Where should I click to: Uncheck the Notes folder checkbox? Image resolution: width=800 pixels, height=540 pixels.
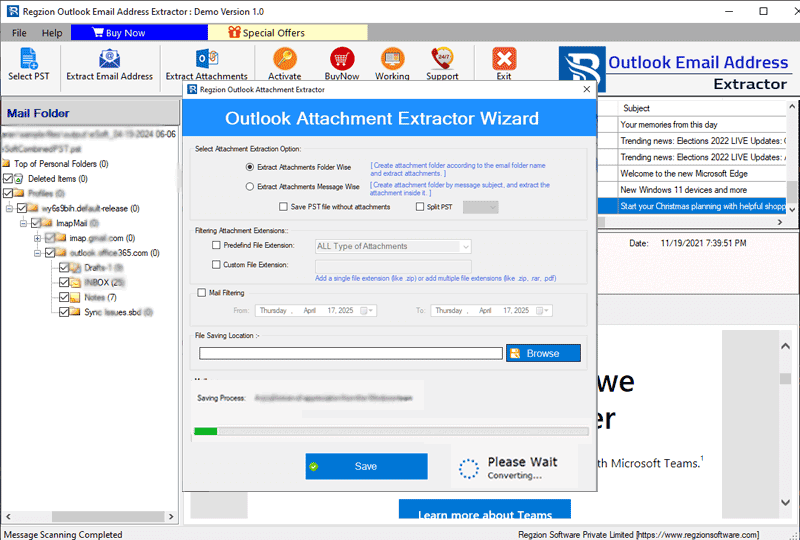(64, 297)
